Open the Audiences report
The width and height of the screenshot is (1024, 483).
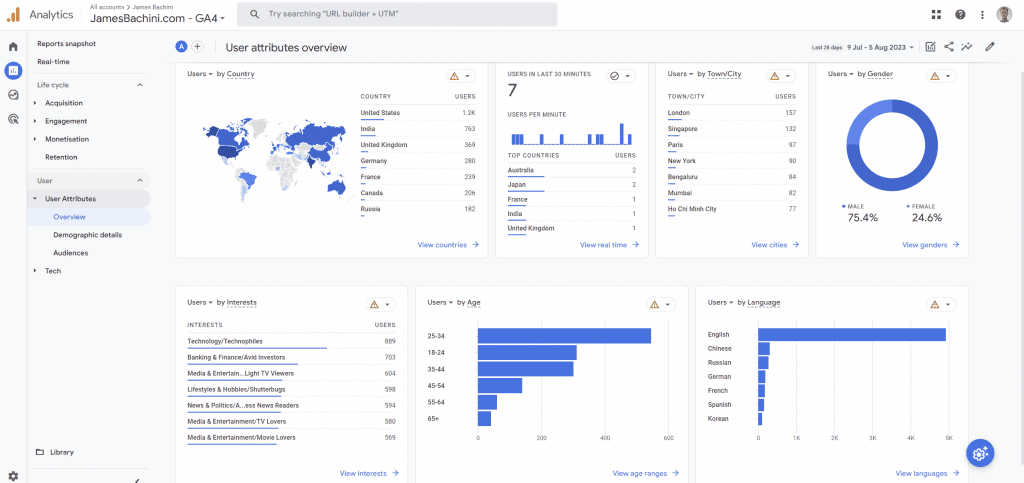pyautogui.click(x=71, y=253)
